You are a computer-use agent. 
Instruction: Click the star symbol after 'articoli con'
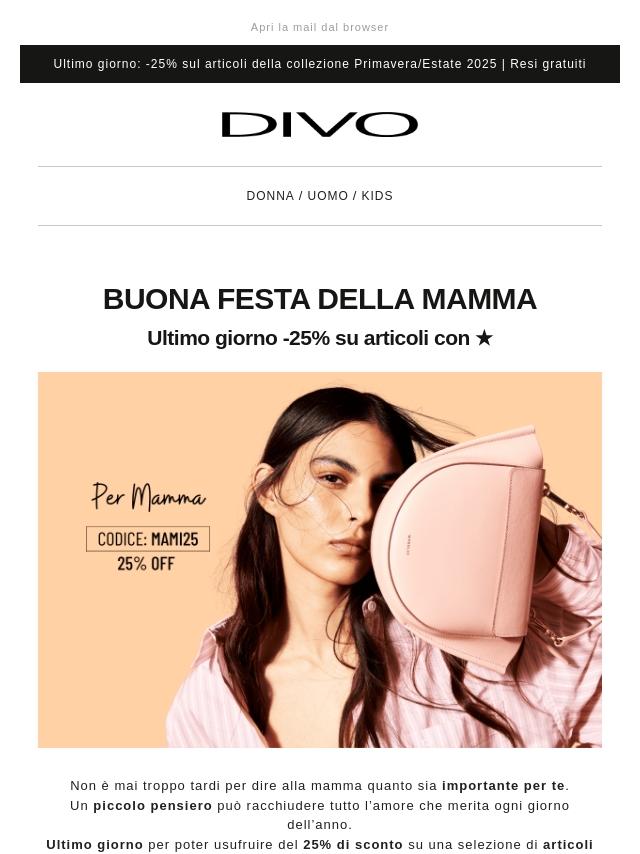click(x=484, y=338)
